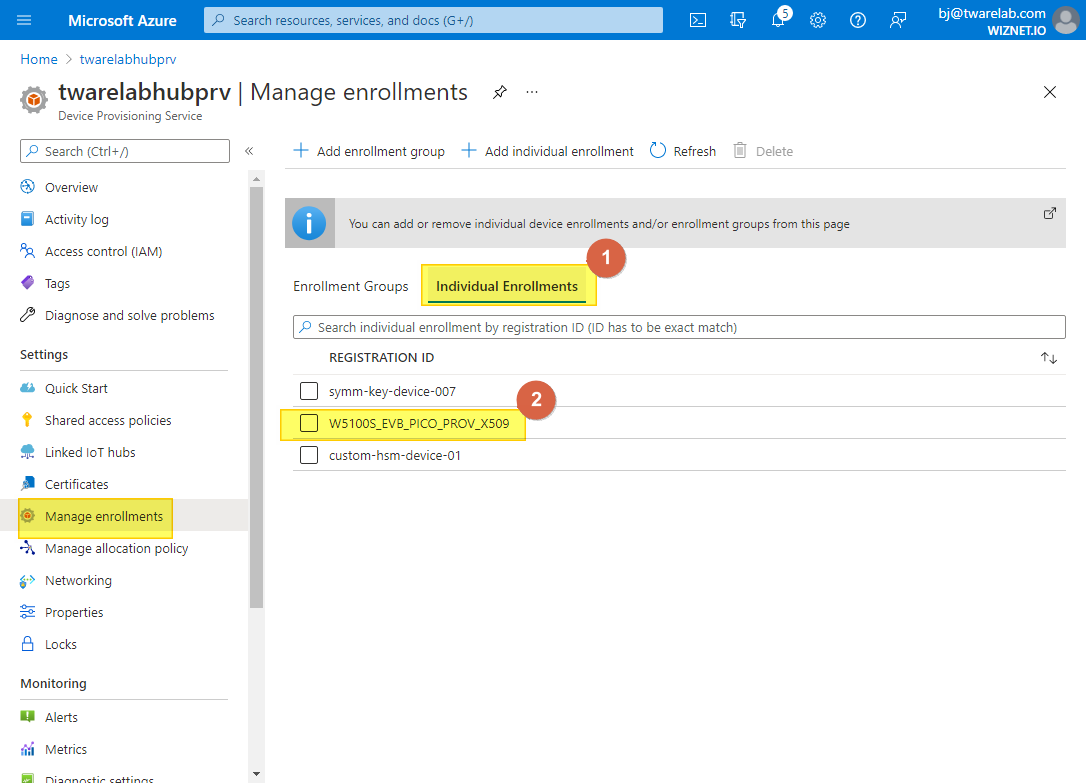This screenshot has height=783, width=1086.
Task: Click the Locks padlock icon
Action: pos(28,644)
